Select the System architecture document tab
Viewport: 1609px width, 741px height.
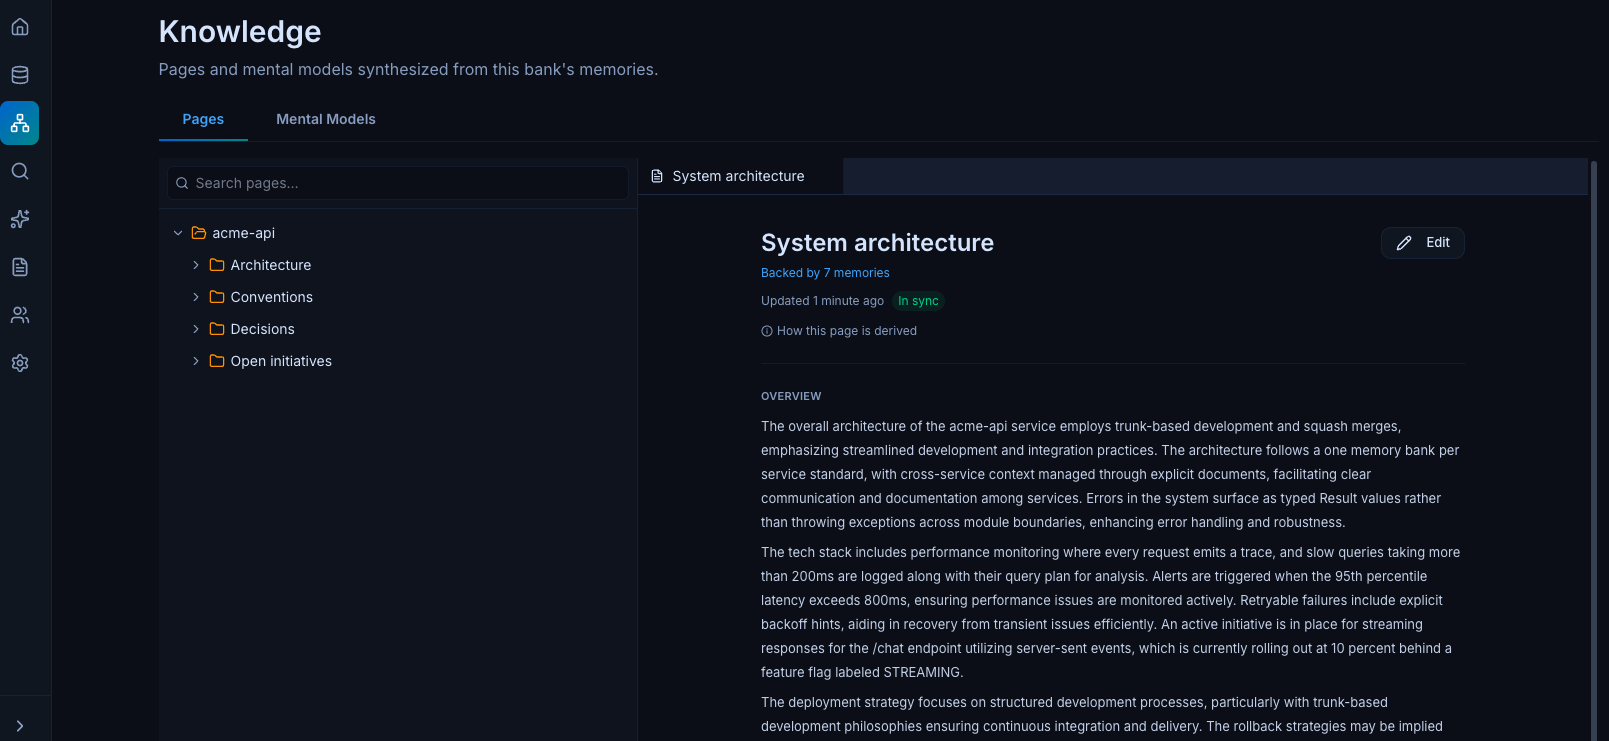[740, 176]
